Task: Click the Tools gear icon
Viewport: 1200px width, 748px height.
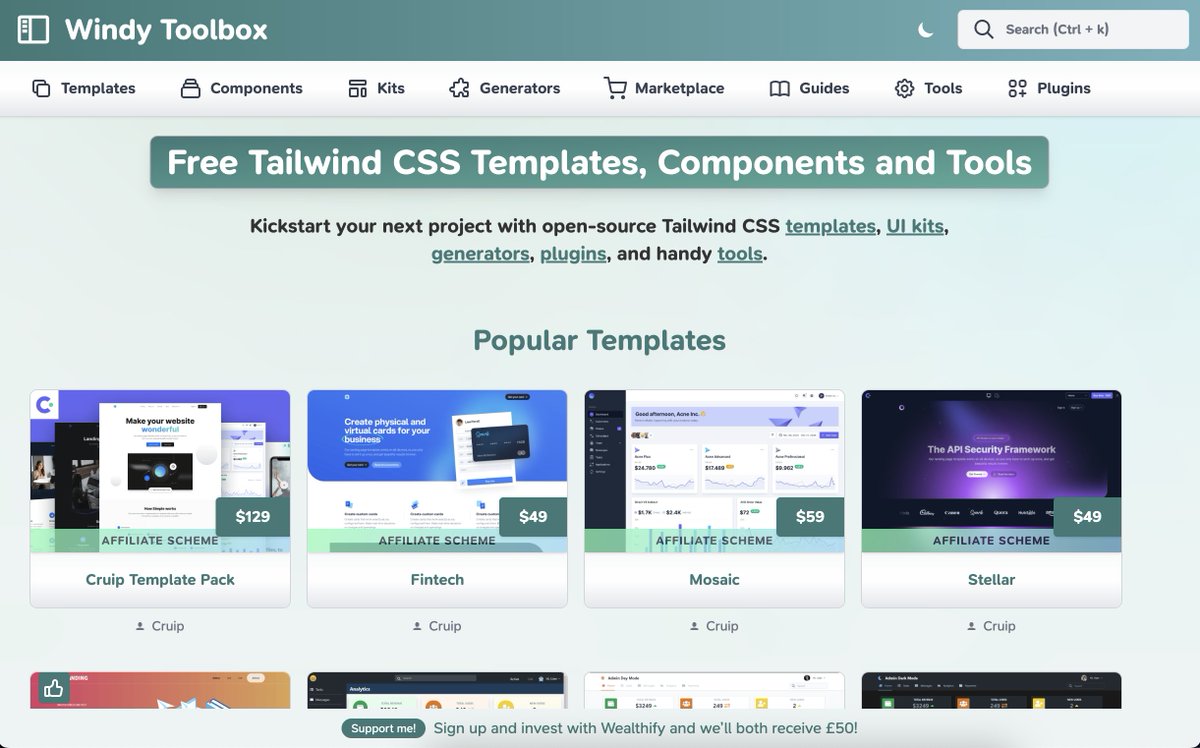Action: click(x=904, y=88)
